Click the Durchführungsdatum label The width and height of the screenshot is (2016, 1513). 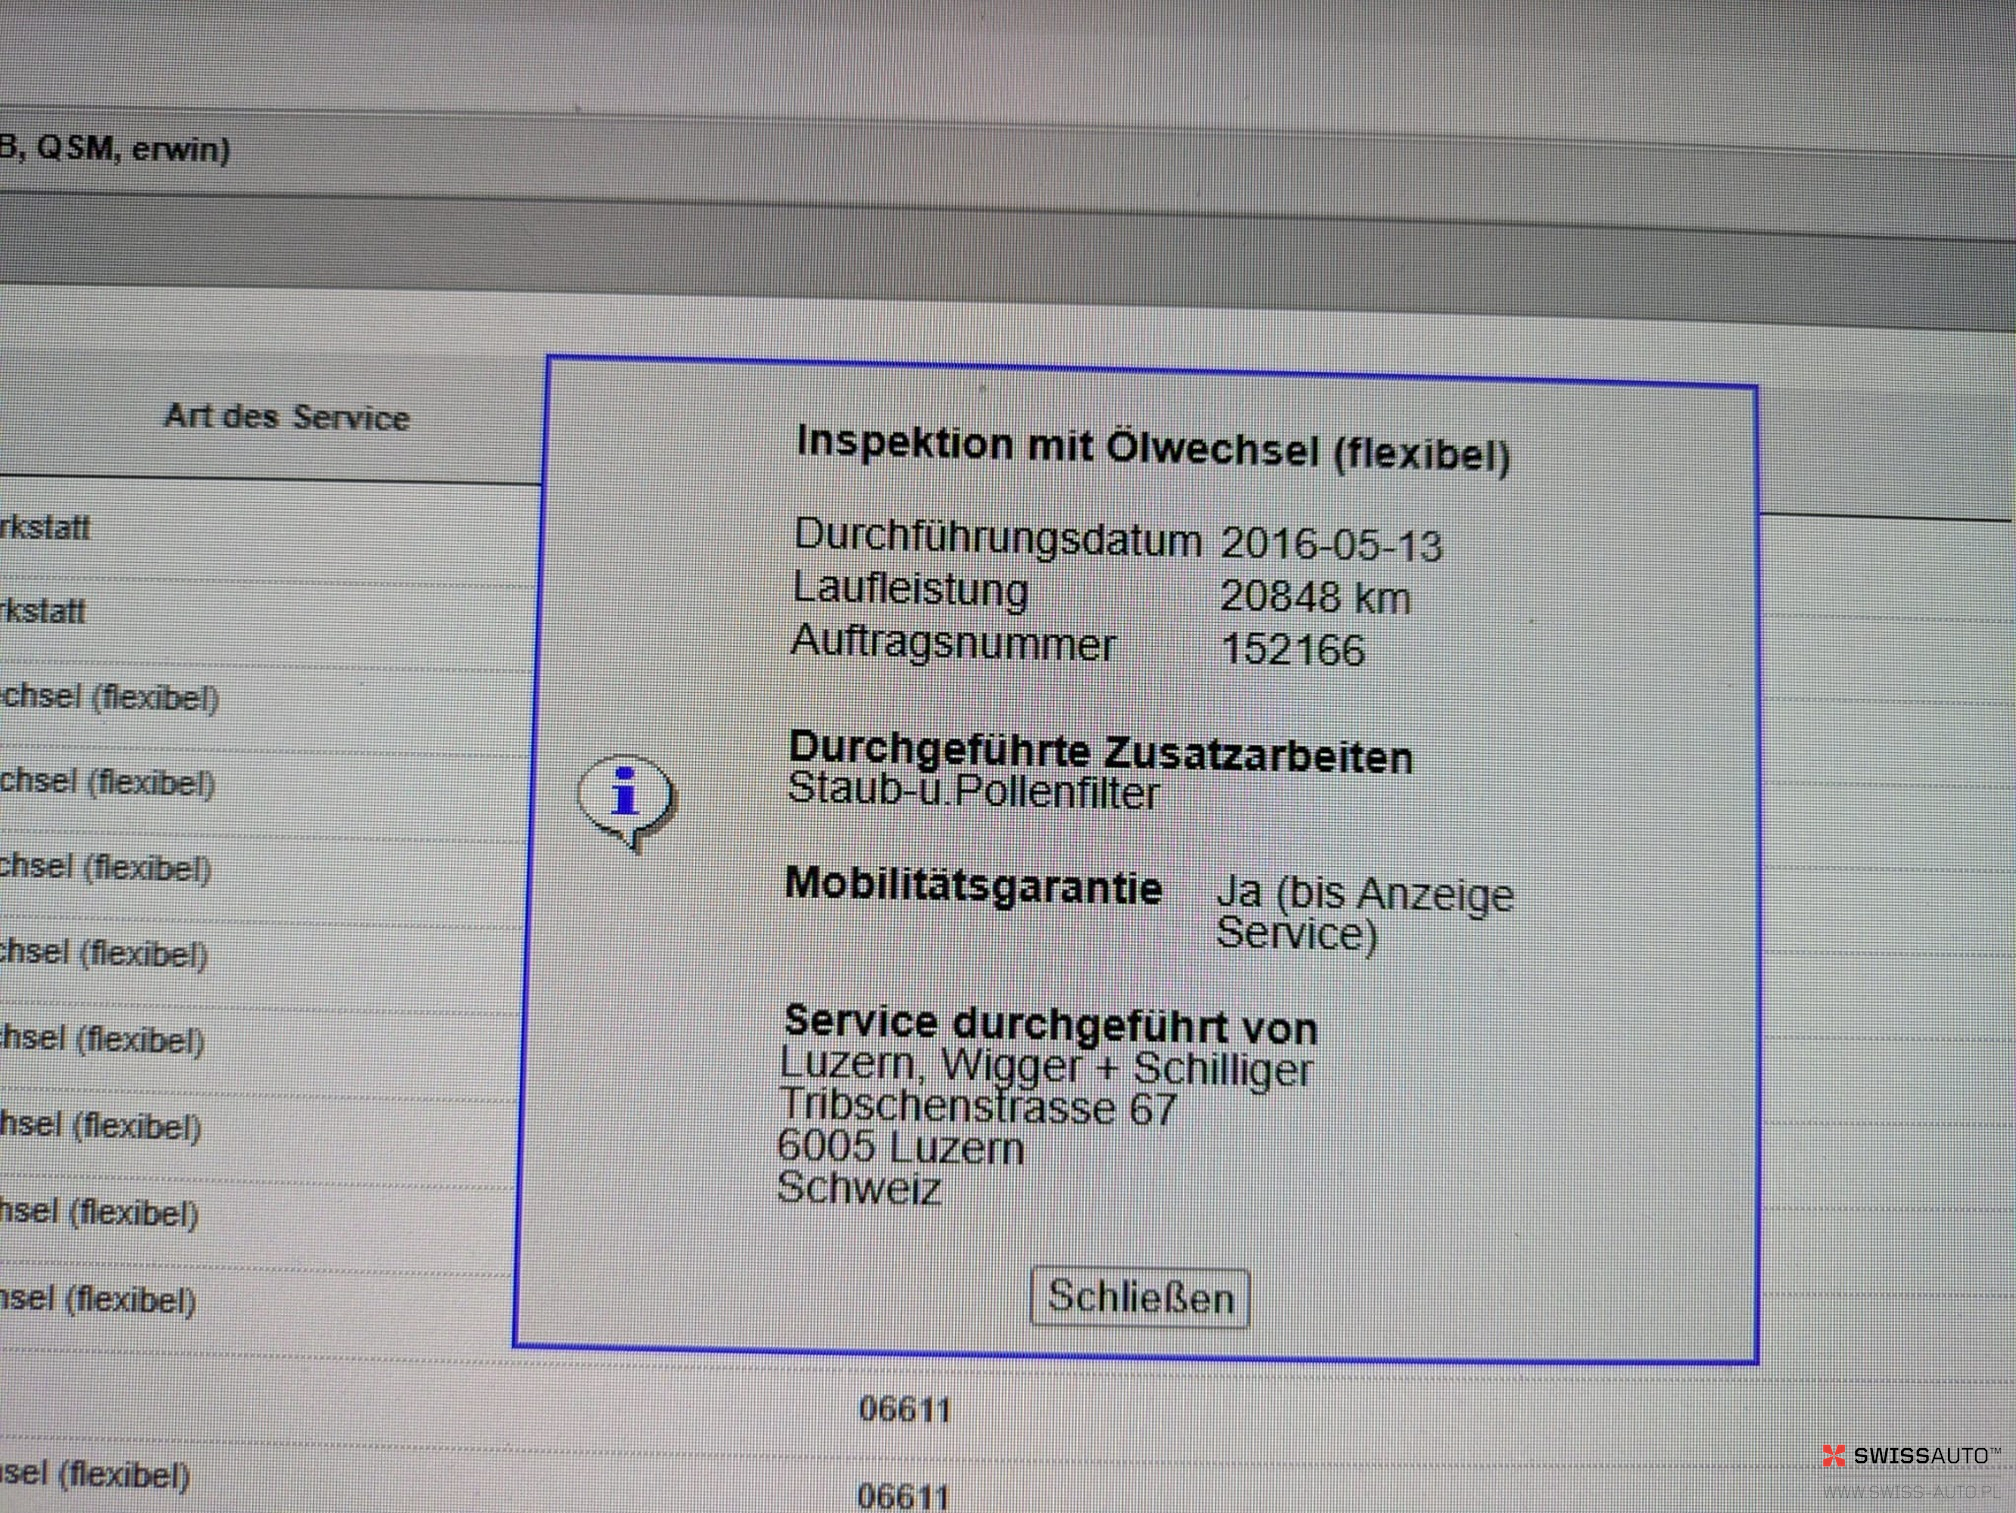997,537
